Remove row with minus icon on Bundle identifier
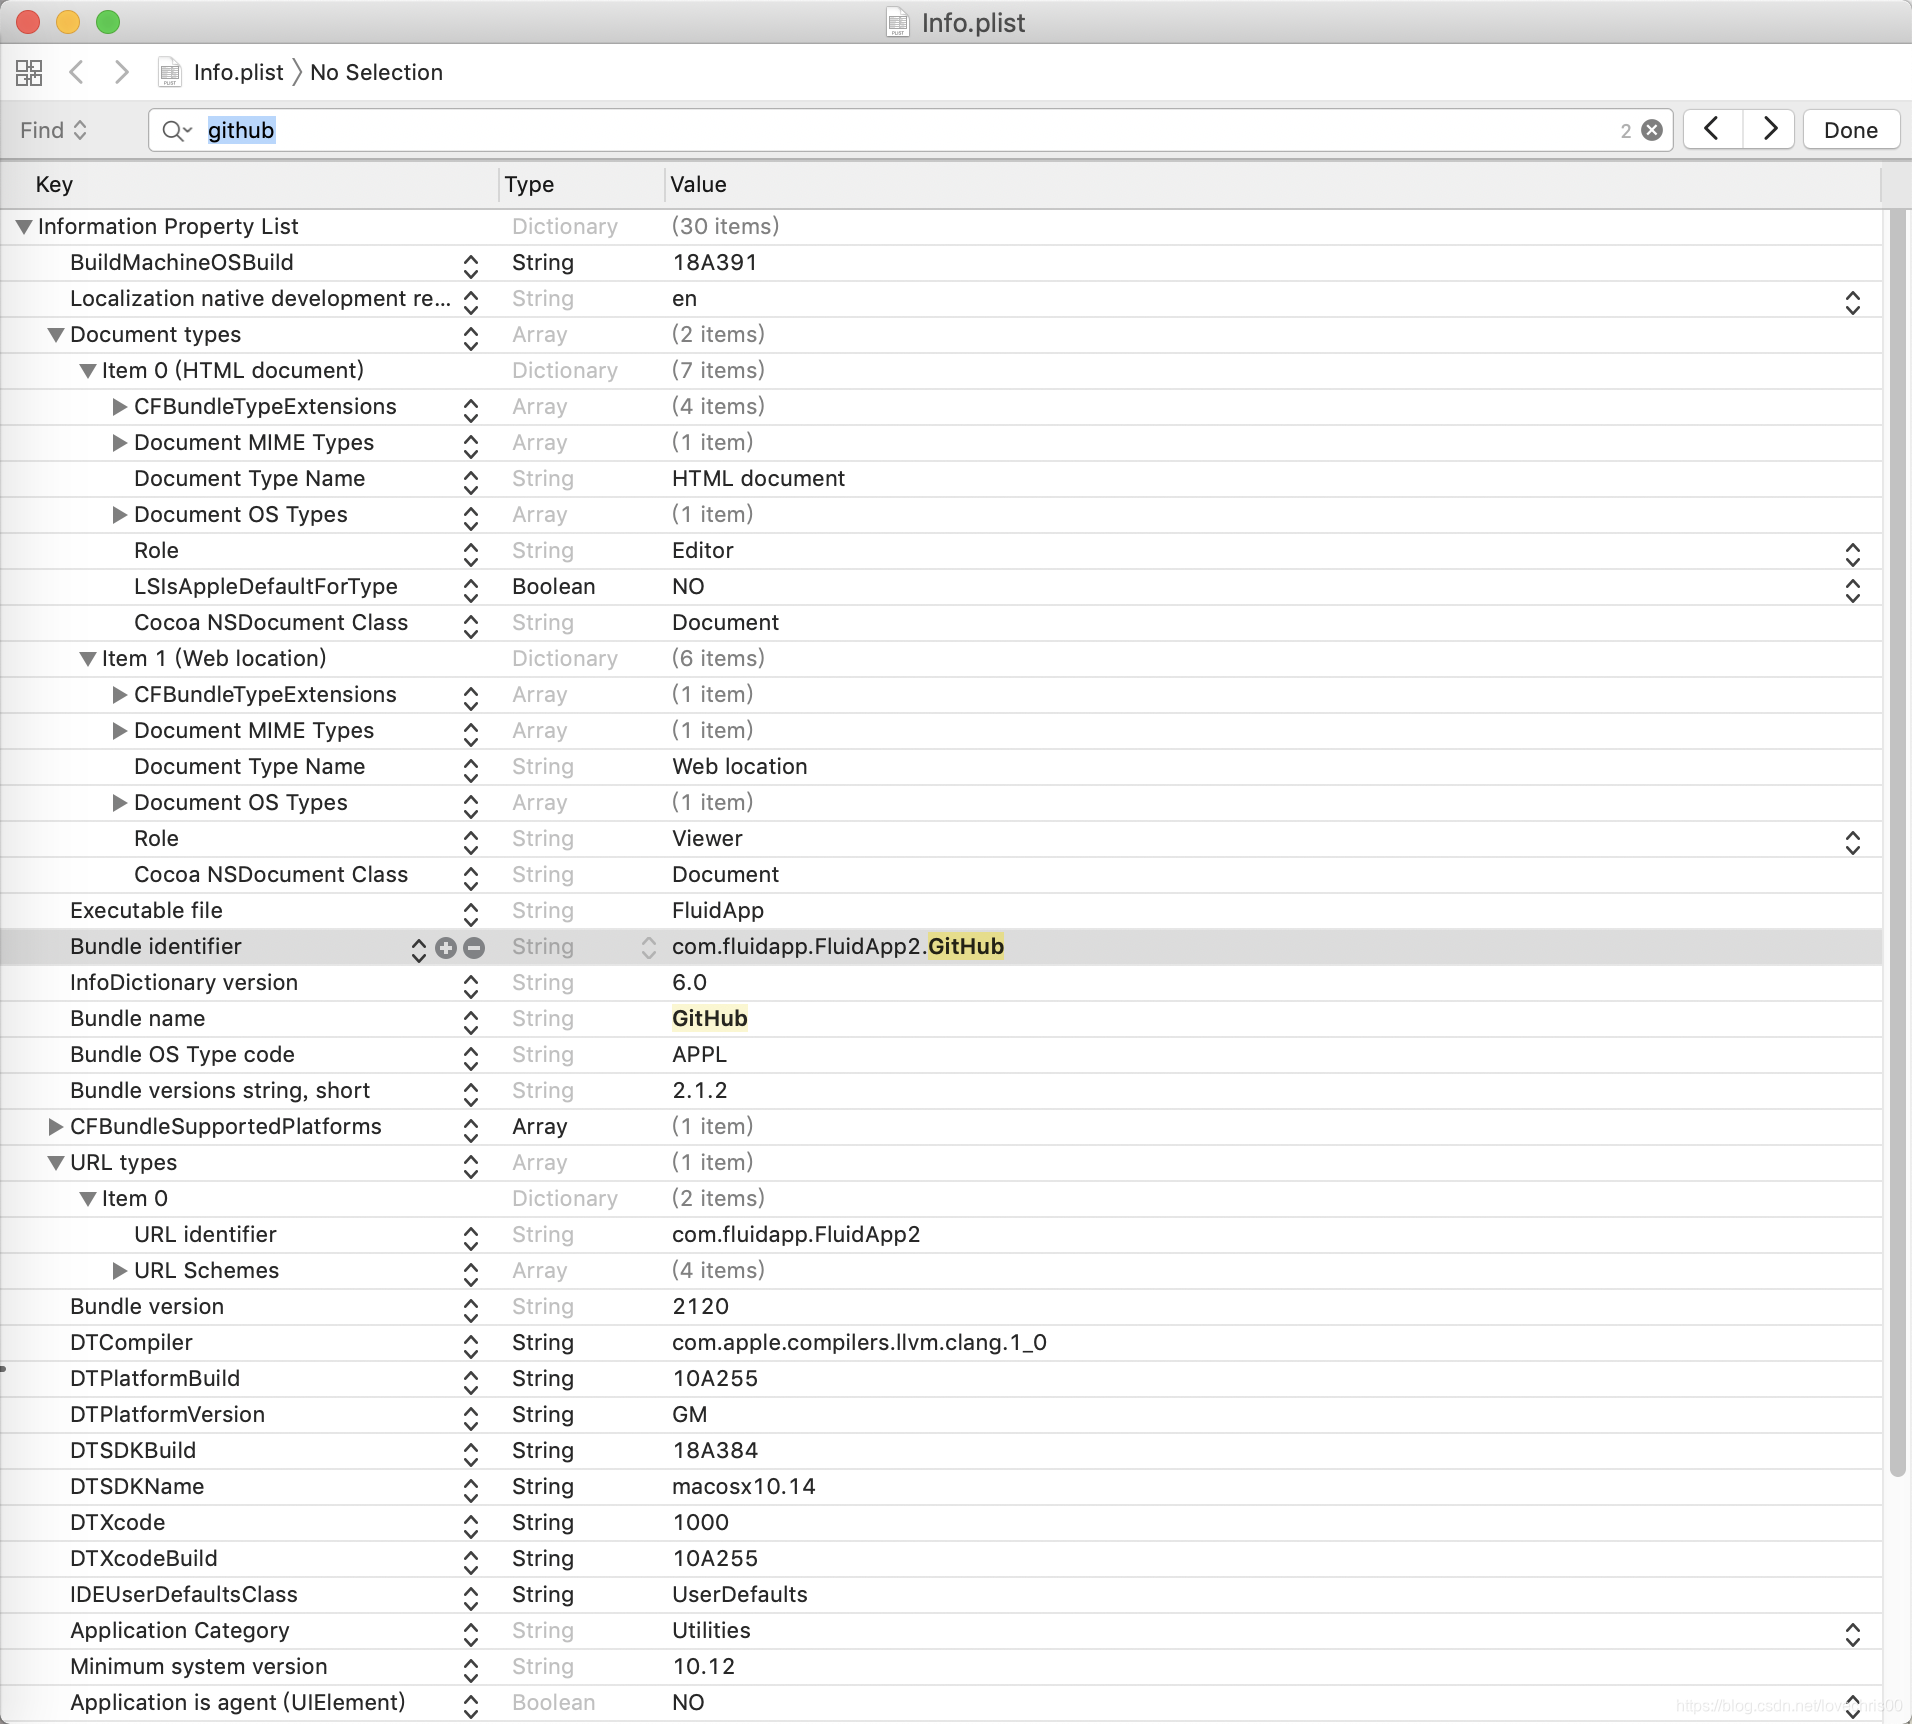This screenshot has width=1912, height=1724. [x=474, y=948]
